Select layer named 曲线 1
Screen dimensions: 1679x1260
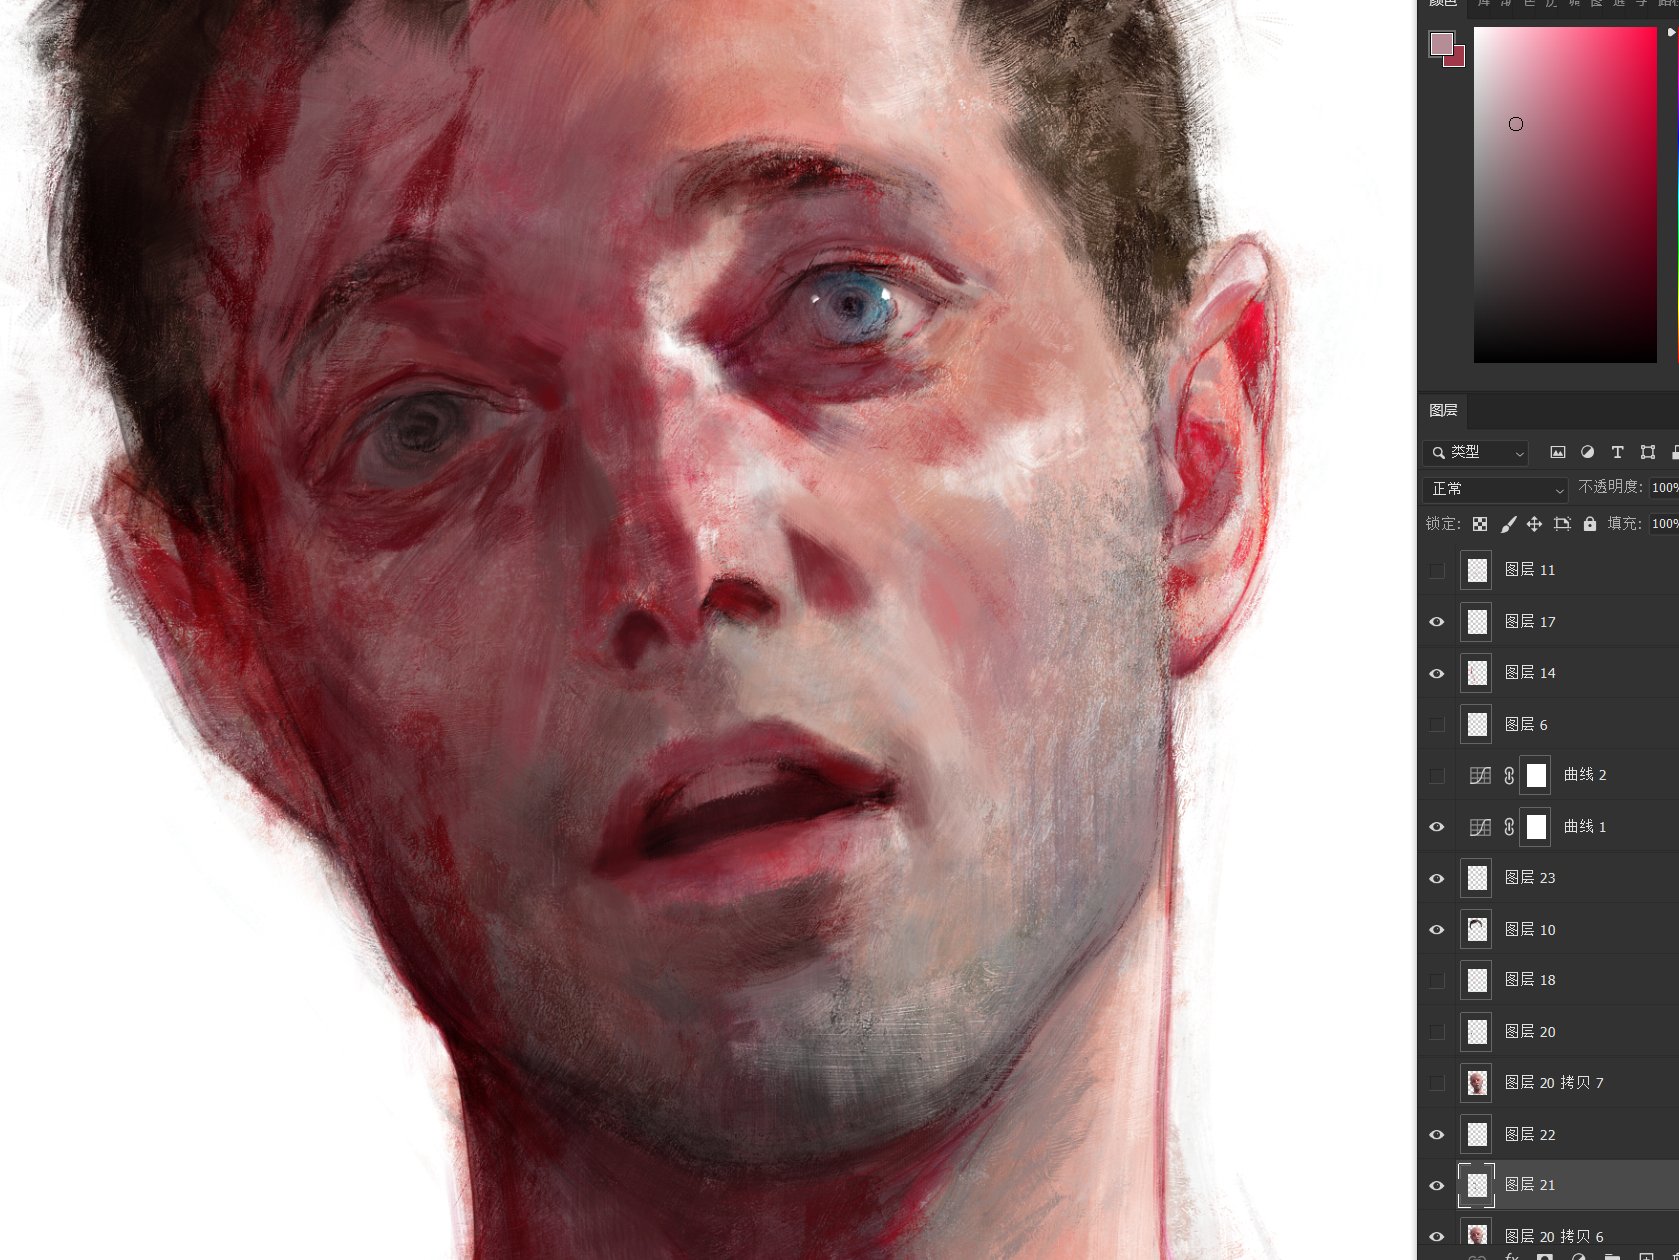(1585, 827)
